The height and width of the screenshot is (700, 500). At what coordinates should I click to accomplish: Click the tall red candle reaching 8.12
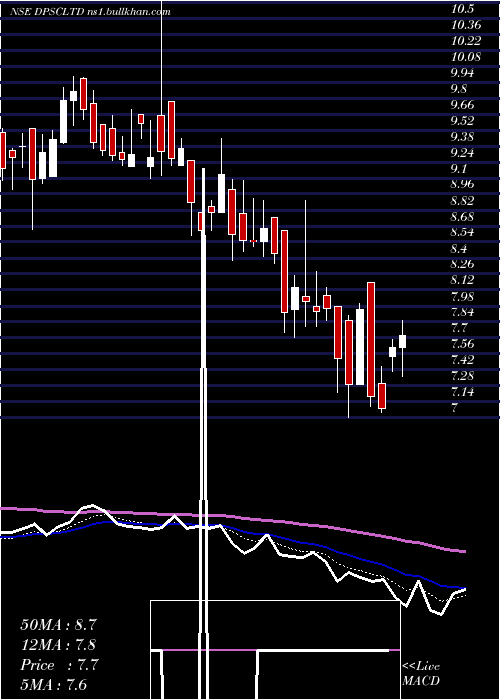pos(371,339)
